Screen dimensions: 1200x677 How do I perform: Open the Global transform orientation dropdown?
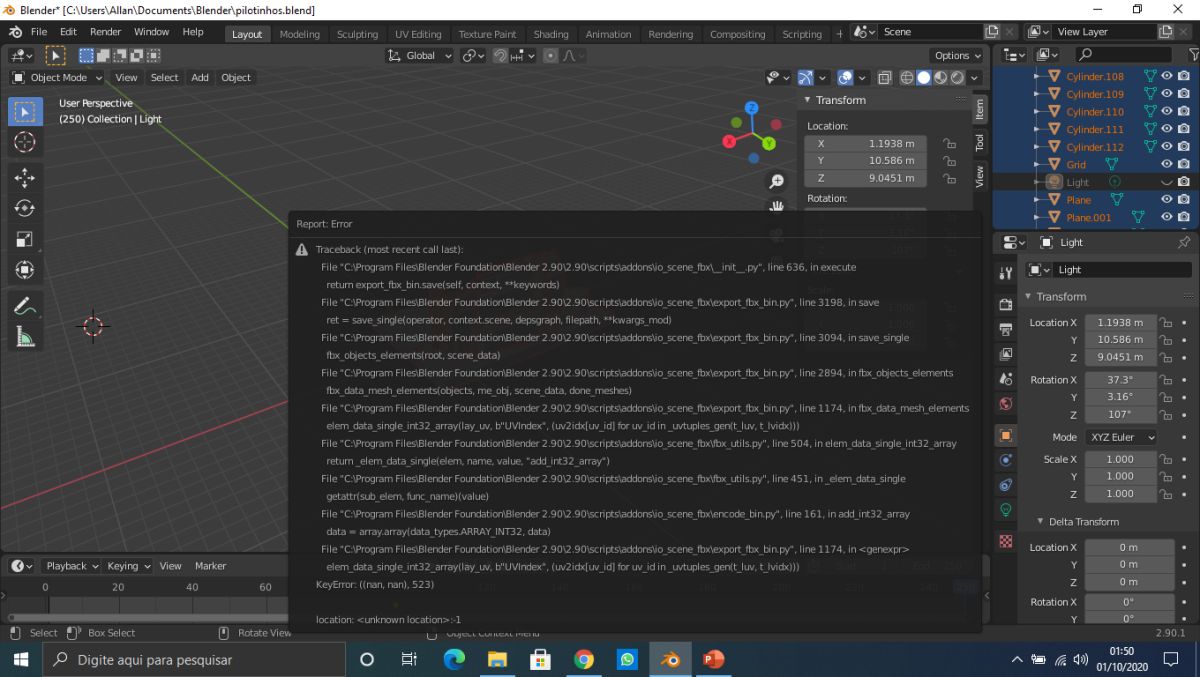[420, 56]
